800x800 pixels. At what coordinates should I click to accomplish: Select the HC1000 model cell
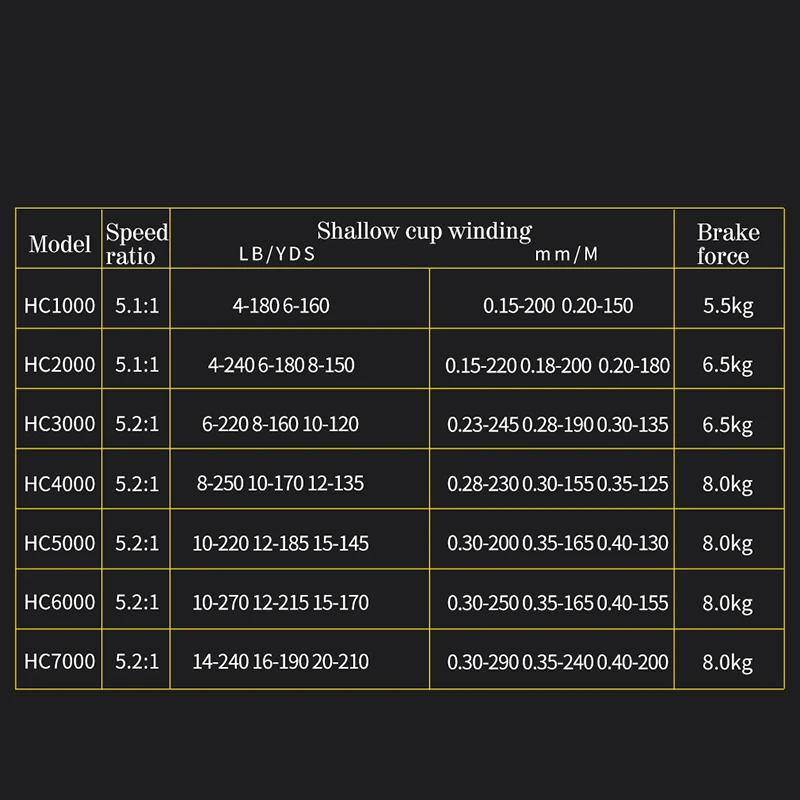pyautogui.click(x=60, y=305)
